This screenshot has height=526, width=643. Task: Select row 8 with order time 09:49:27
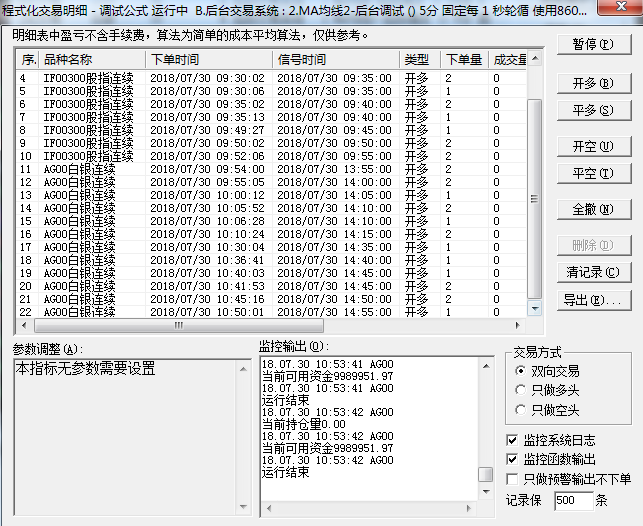271,130
